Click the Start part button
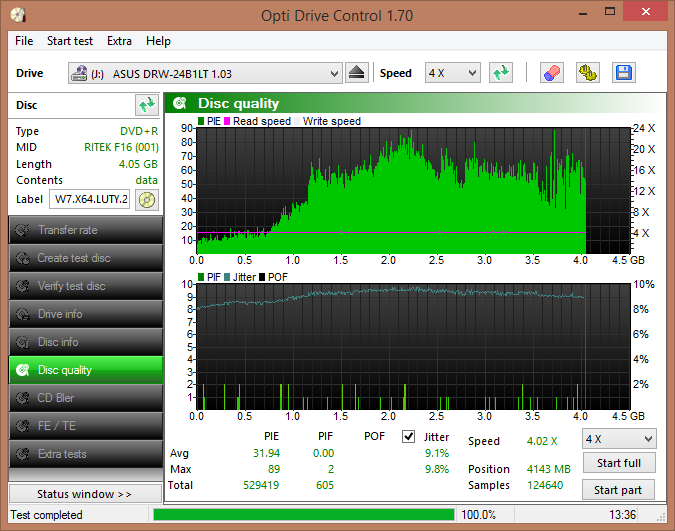 tap(619, 490)
